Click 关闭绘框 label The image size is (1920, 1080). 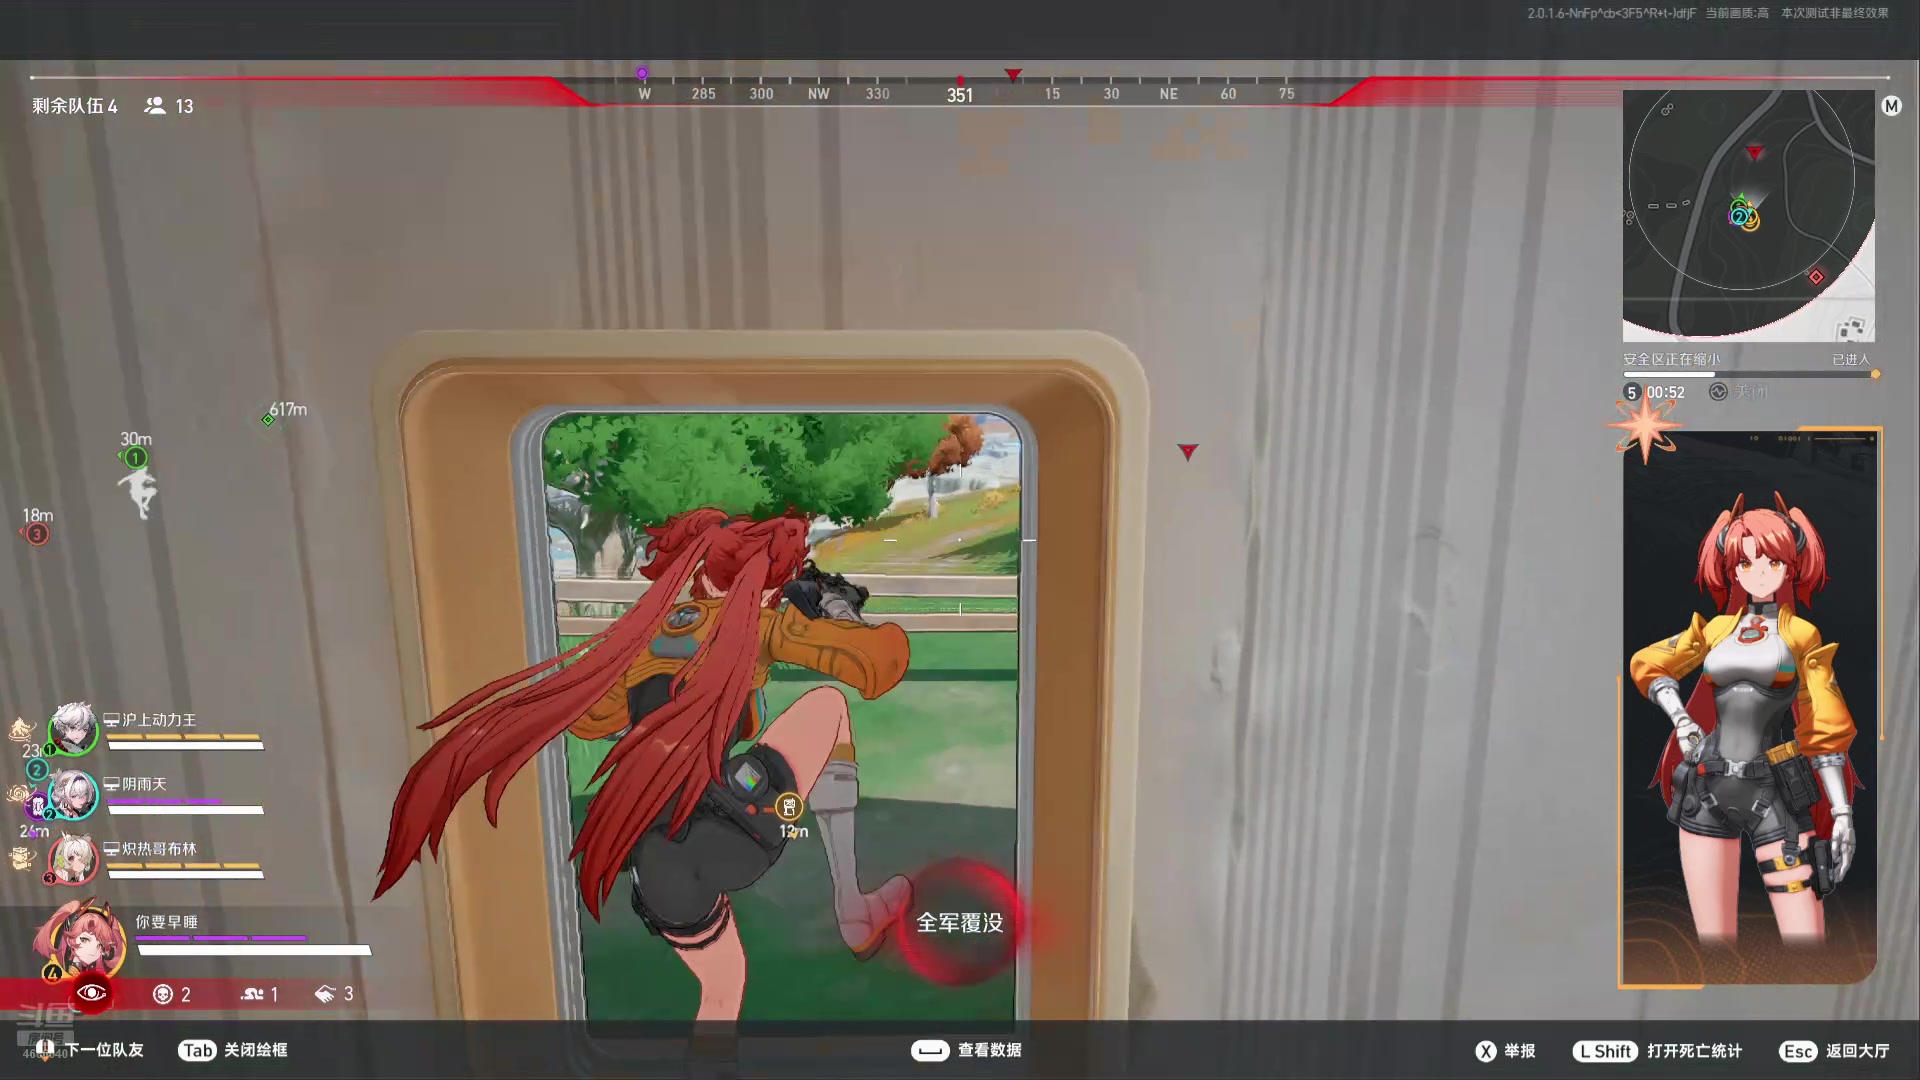pos(255,1050)
